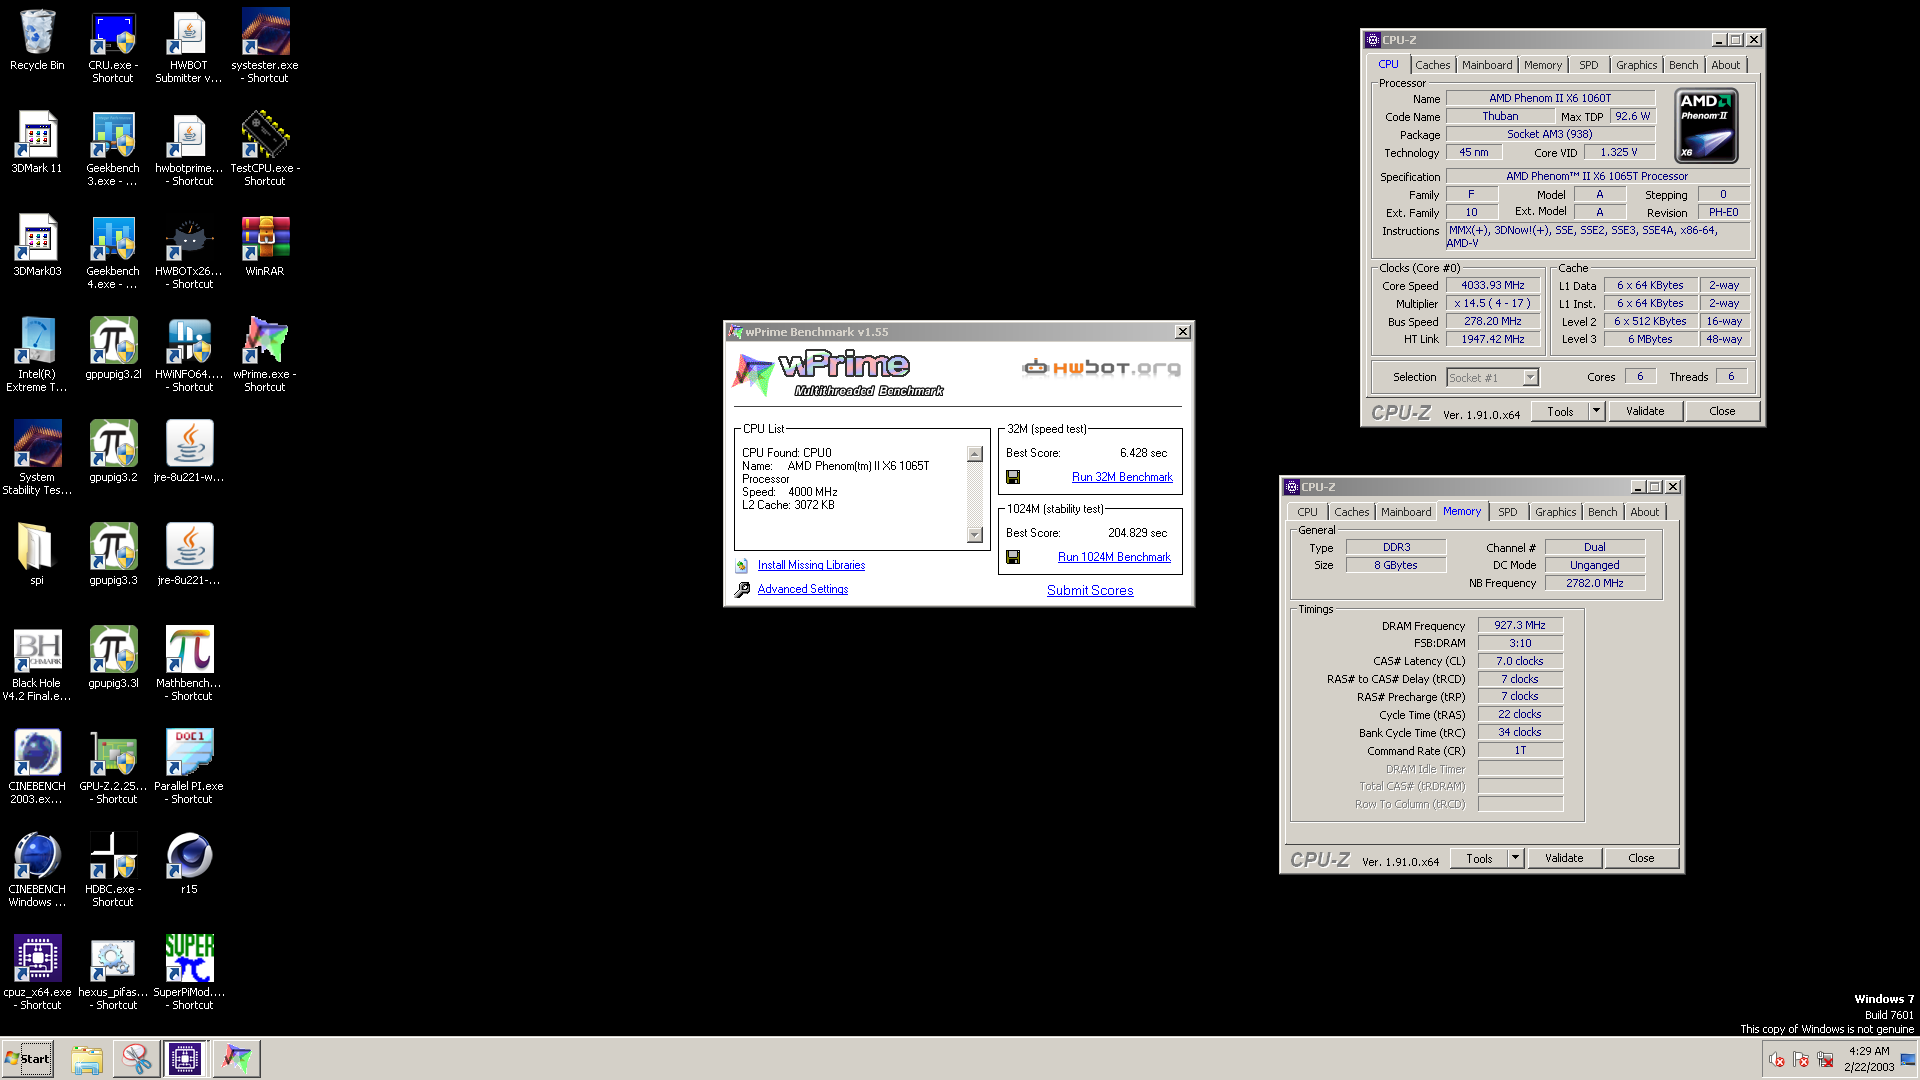Click save icon under 32M Best Score
Screen dimensions: 1920x1080
coord(1013,477)
